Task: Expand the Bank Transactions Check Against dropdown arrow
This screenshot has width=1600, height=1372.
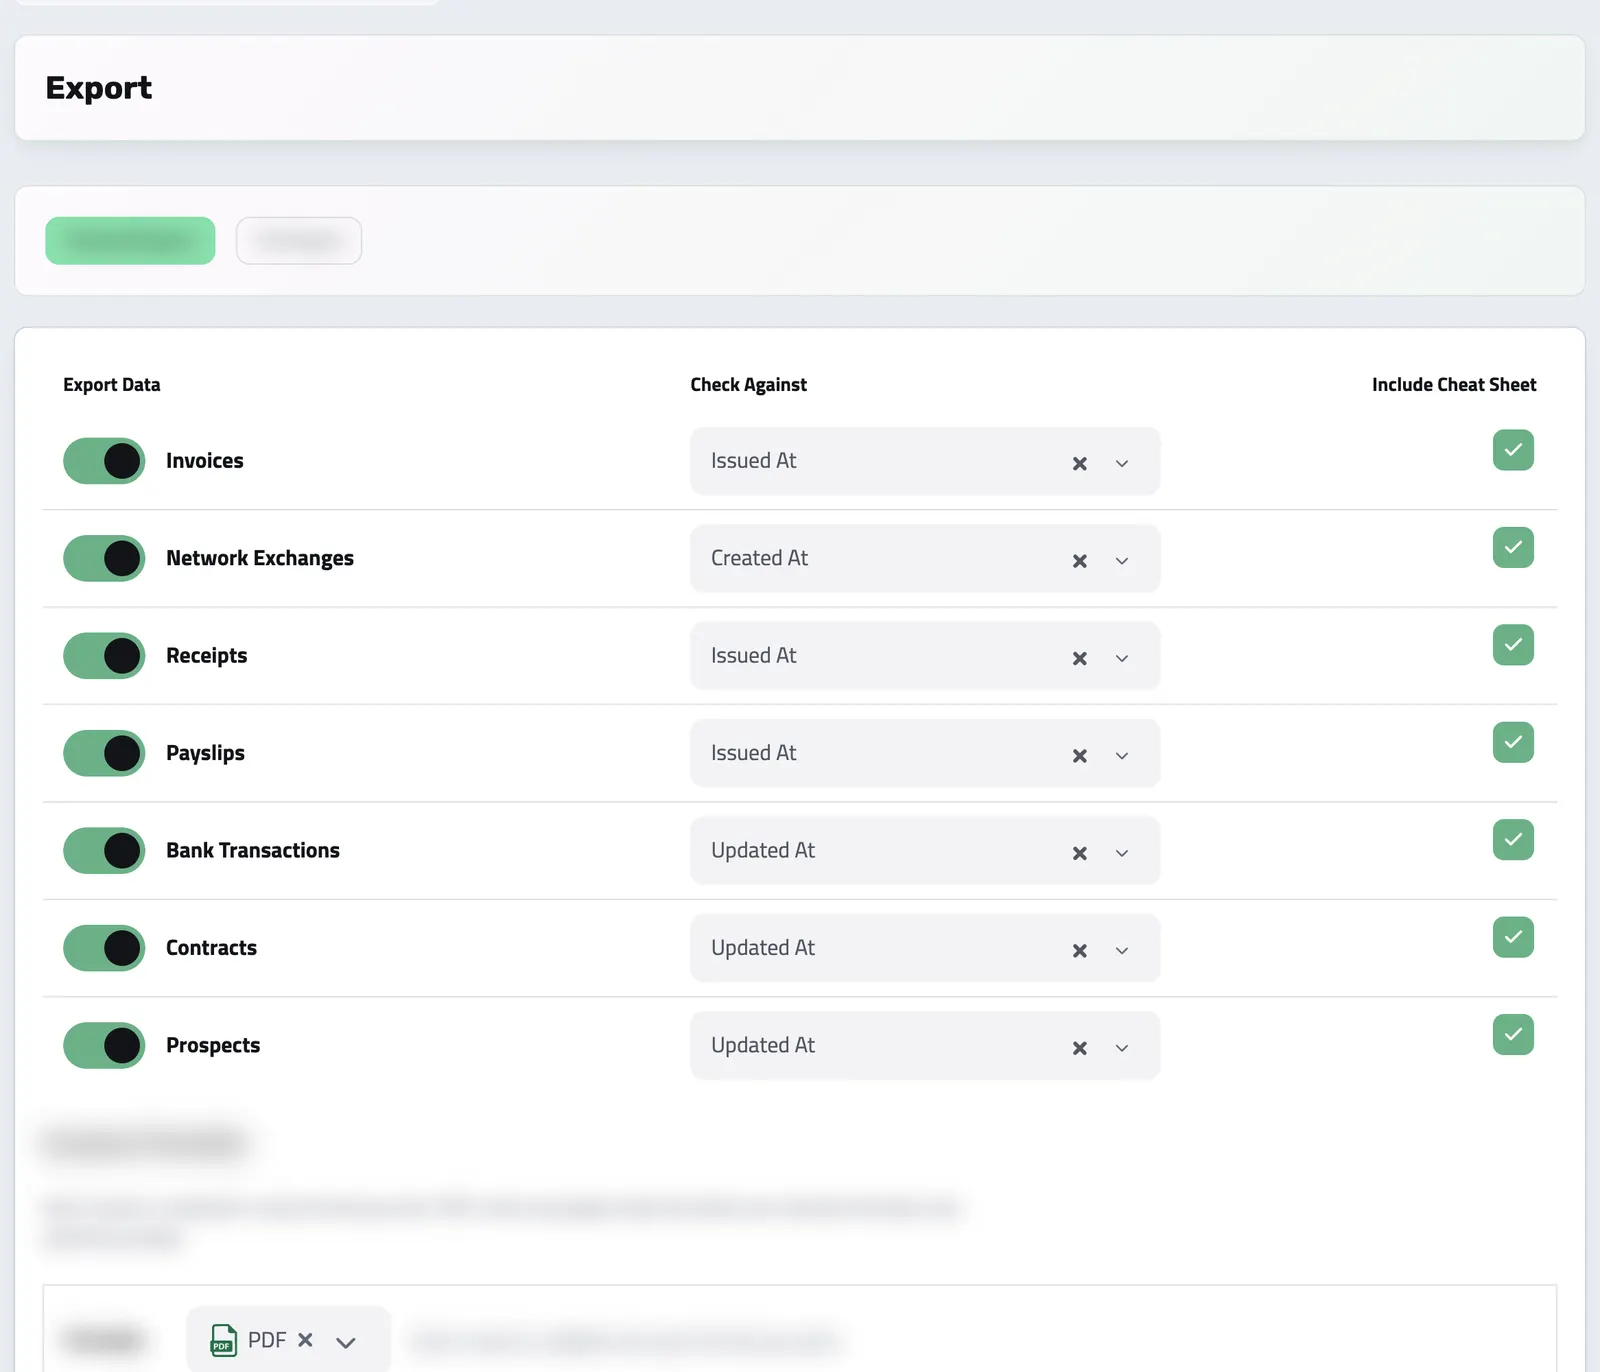Action: pyautogui.click(x=1122, y=853)
